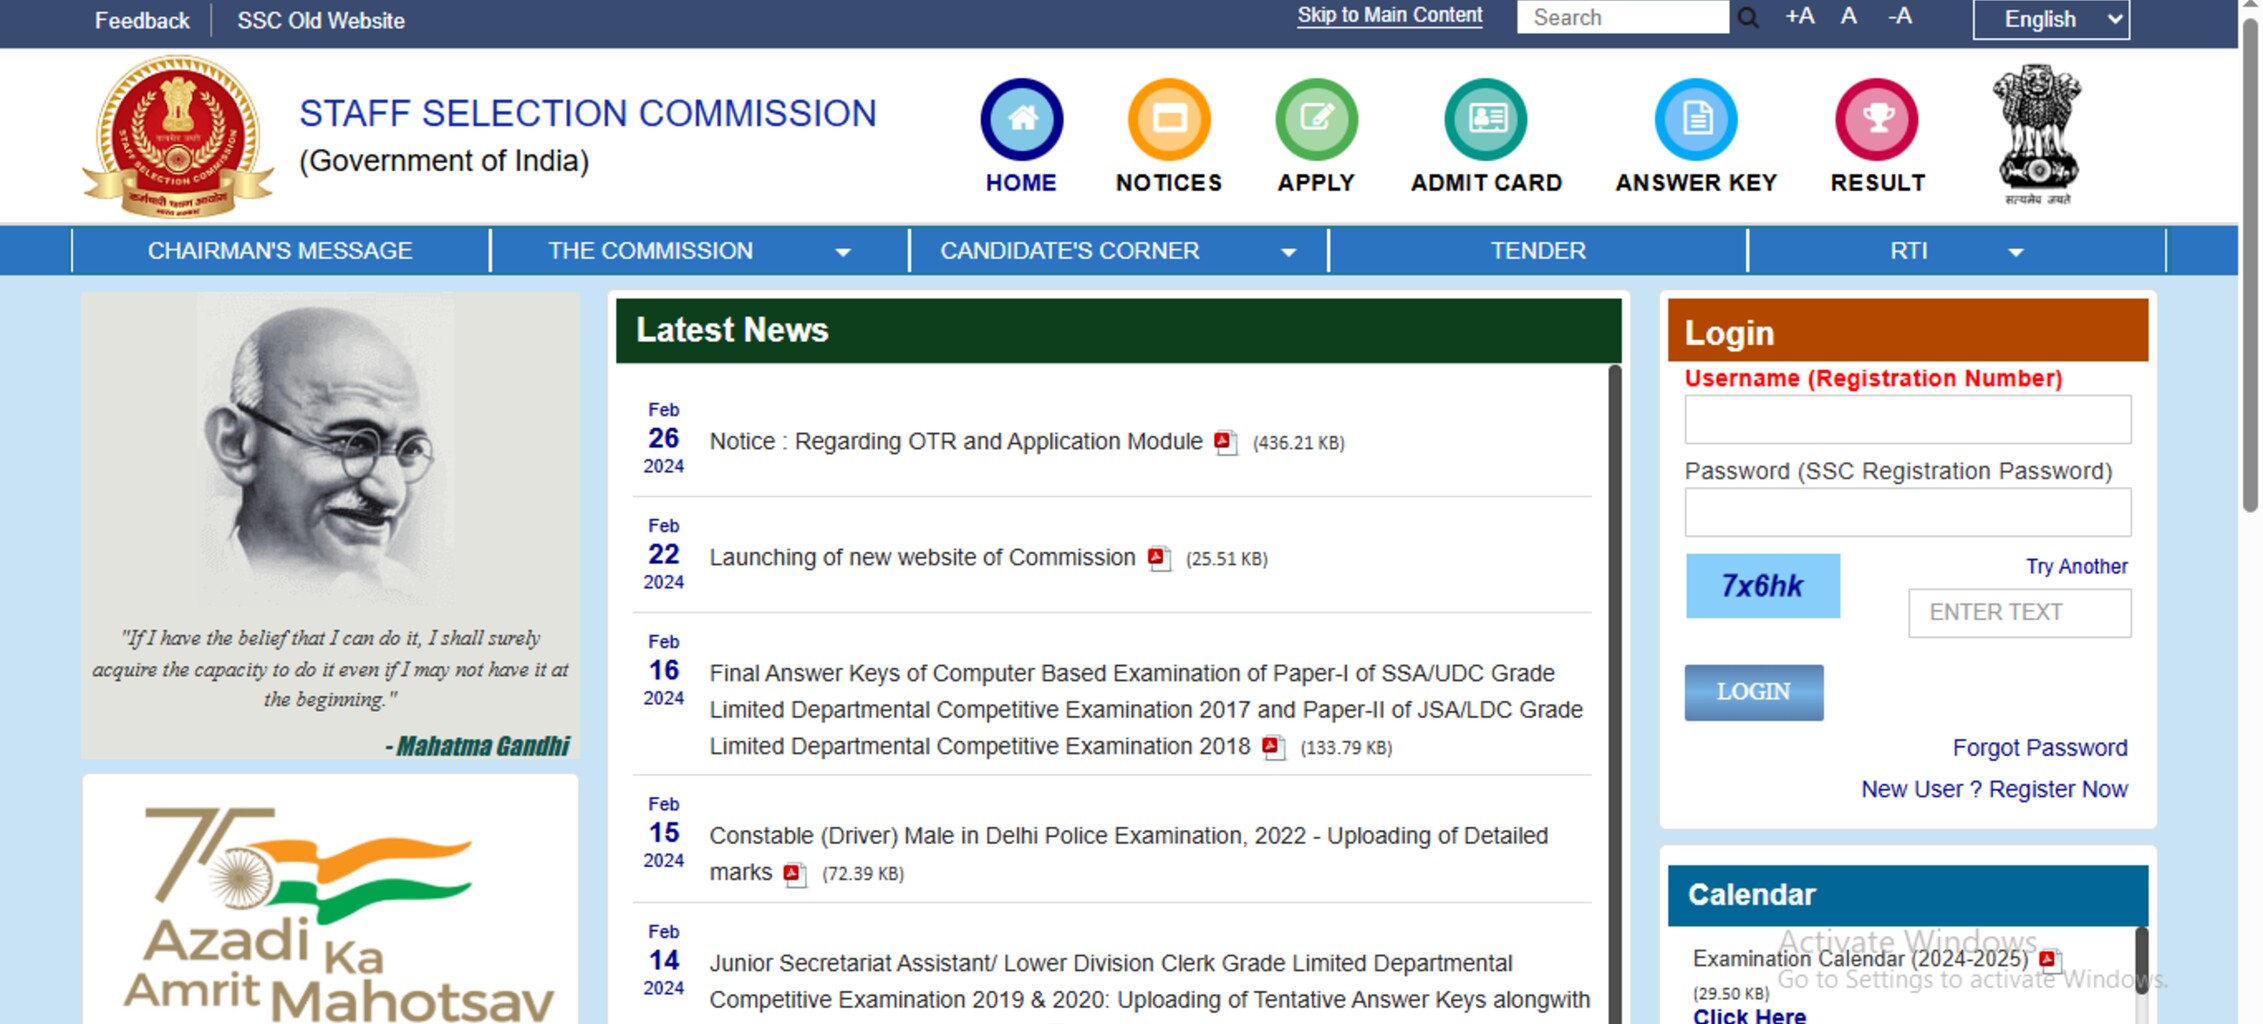2263x1024 pixels.
Task: Decrease font size with -A
Action: [x=1900, y=17]
